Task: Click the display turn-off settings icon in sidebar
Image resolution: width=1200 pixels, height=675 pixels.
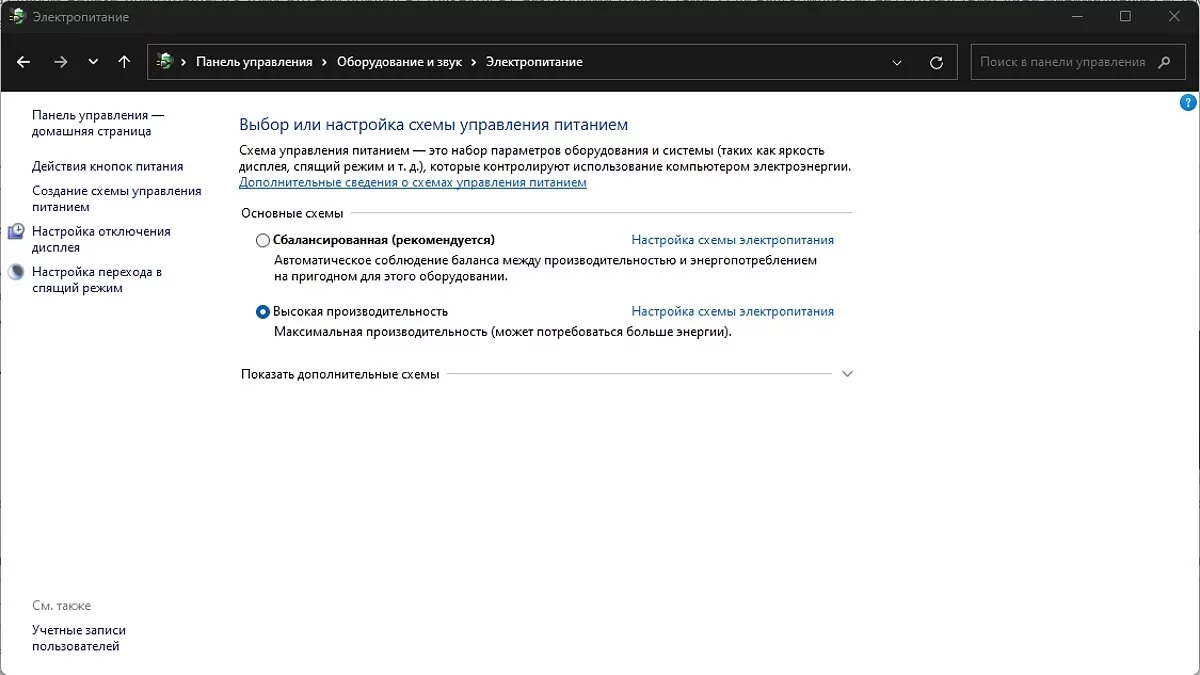Action: (16, 232)
